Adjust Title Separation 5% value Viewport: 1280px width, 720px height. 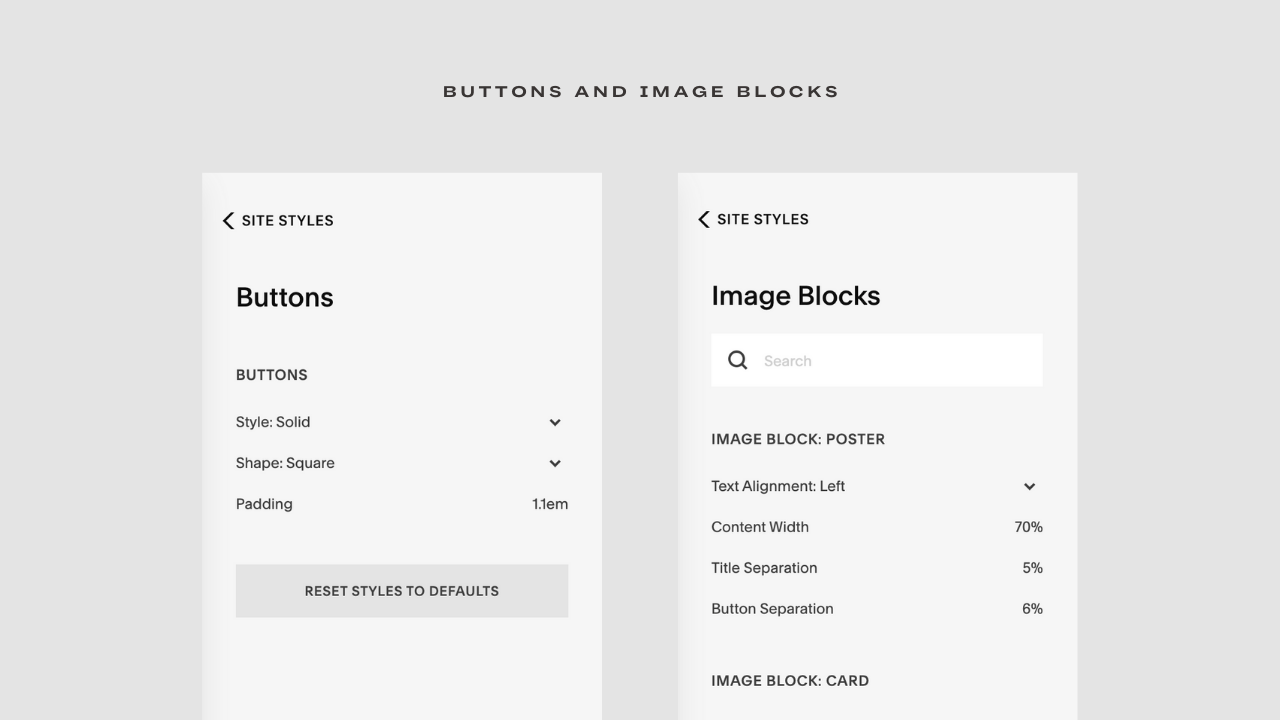(1032, 568)
